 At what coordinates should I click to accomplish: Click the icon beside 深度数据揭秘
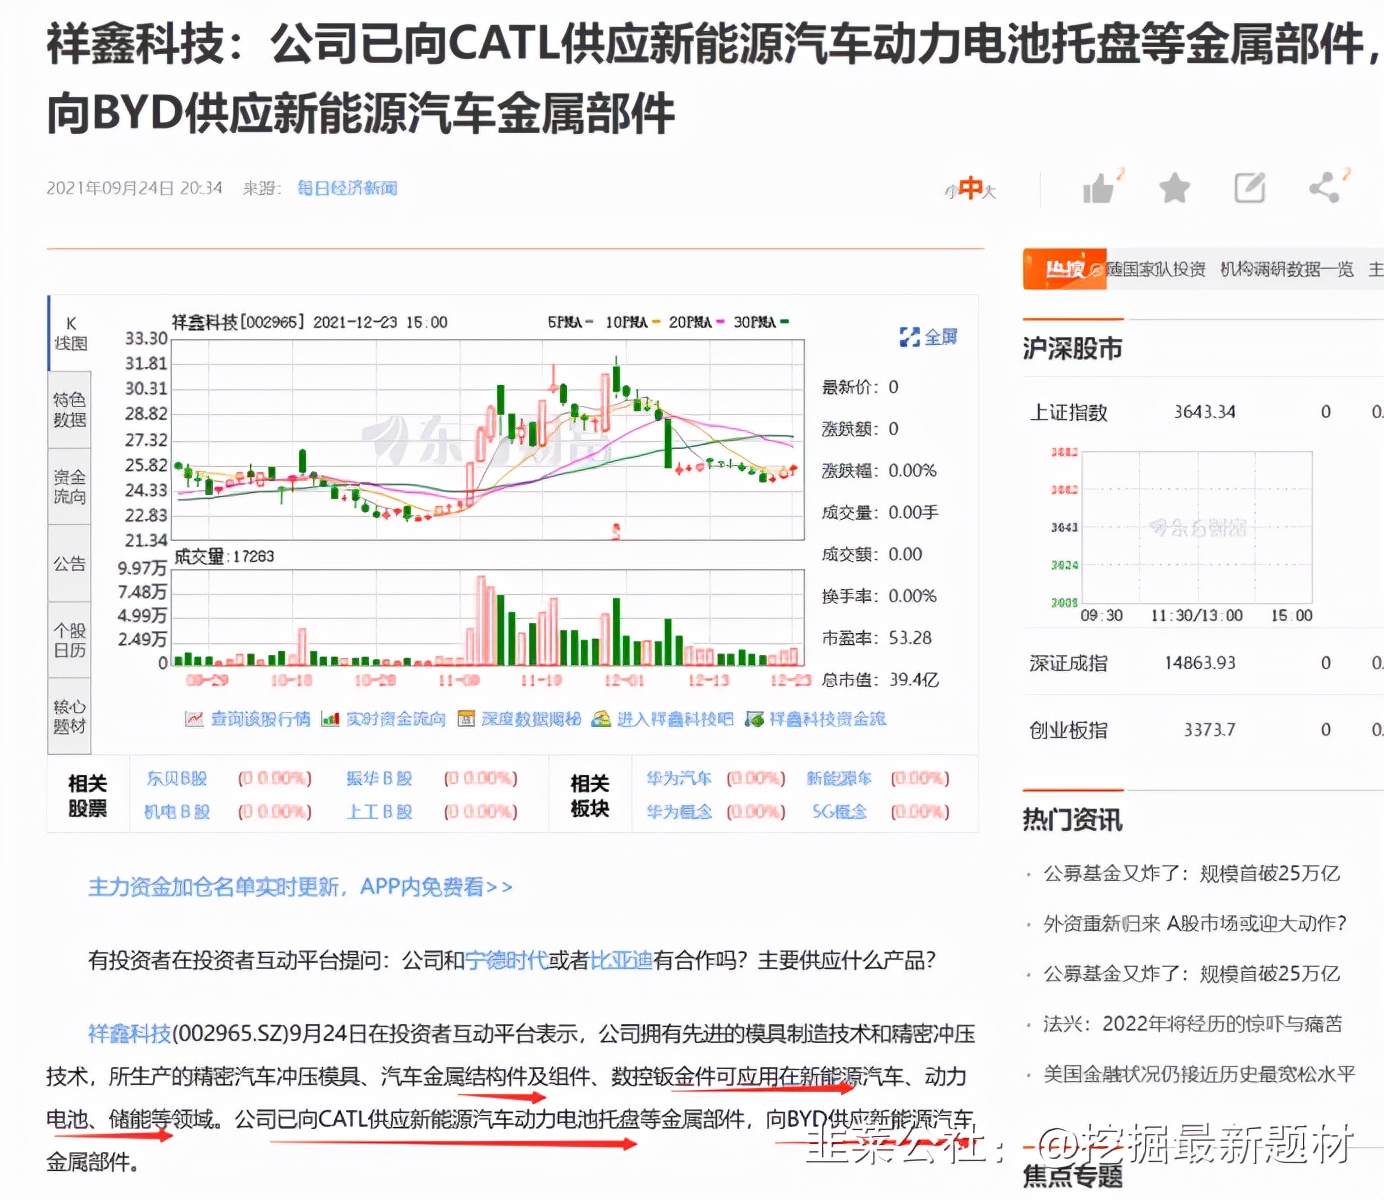coord(466,719)
